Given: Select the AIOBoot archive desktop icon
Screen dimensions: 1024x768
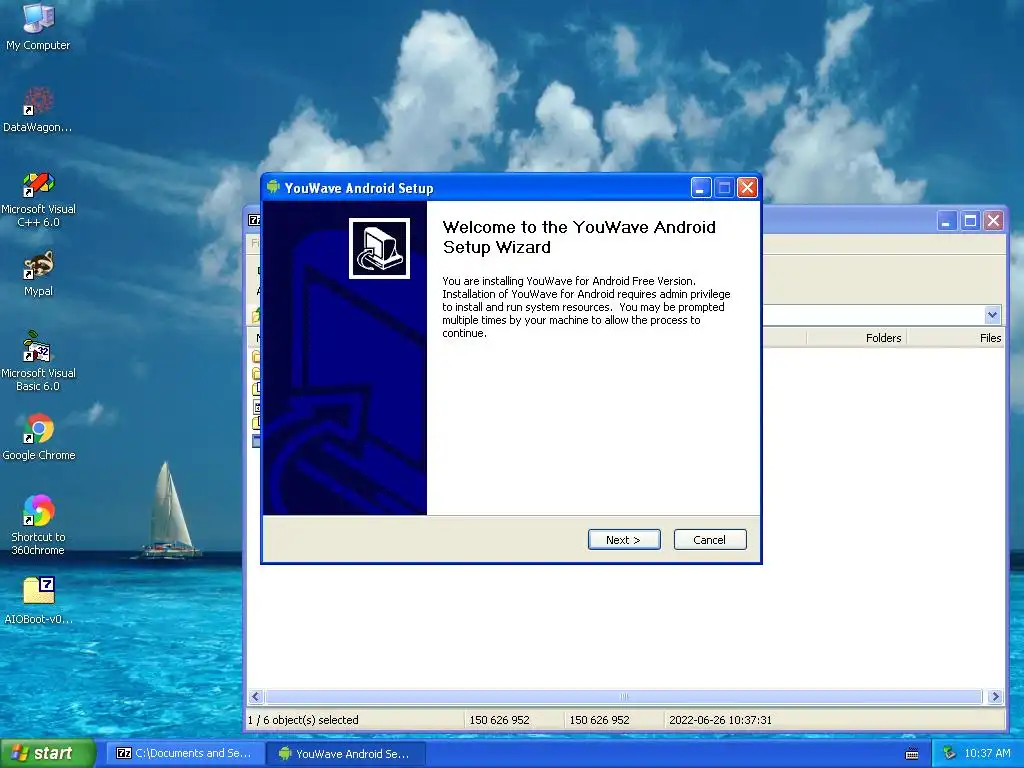Looking at the screenshot, I should tap(39, 601).
